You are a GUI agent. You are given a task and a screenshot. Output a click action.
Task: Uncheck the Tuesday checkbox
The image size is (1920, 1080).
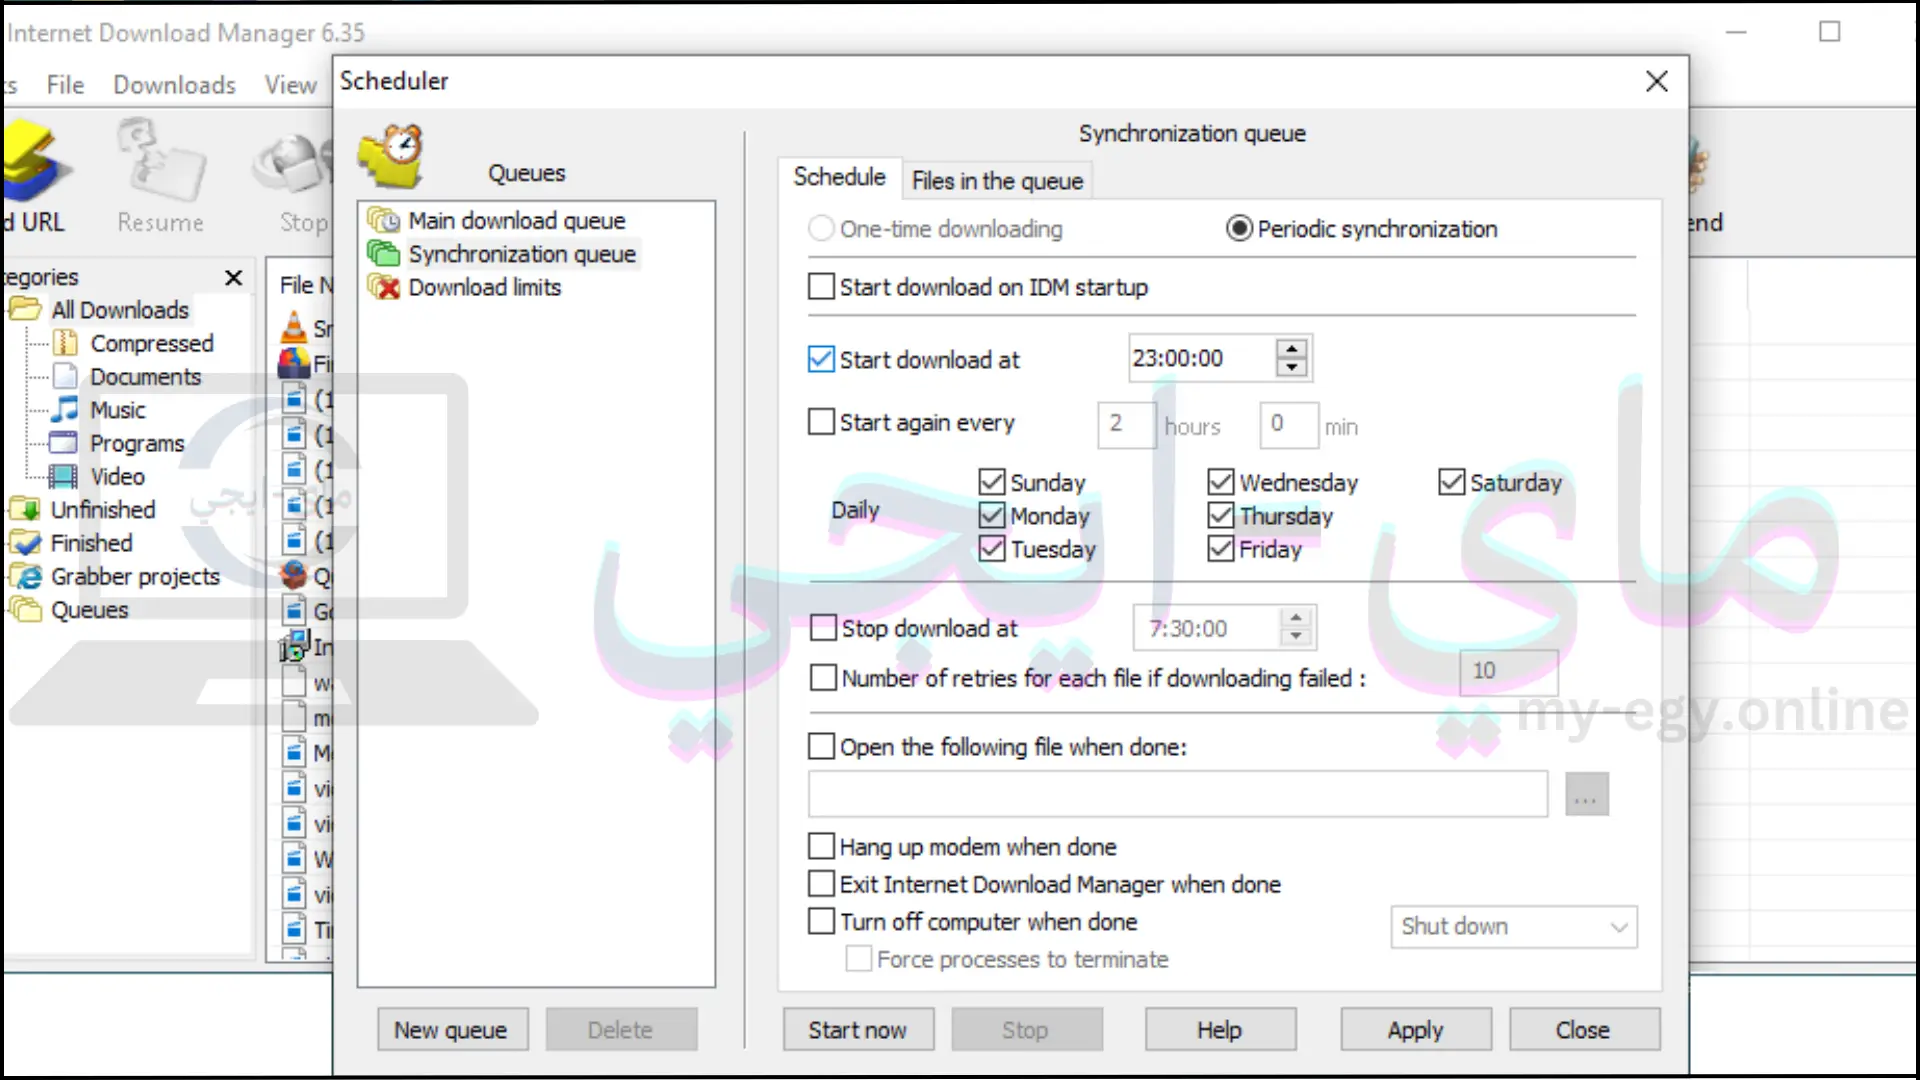click(x=992, y=548)
